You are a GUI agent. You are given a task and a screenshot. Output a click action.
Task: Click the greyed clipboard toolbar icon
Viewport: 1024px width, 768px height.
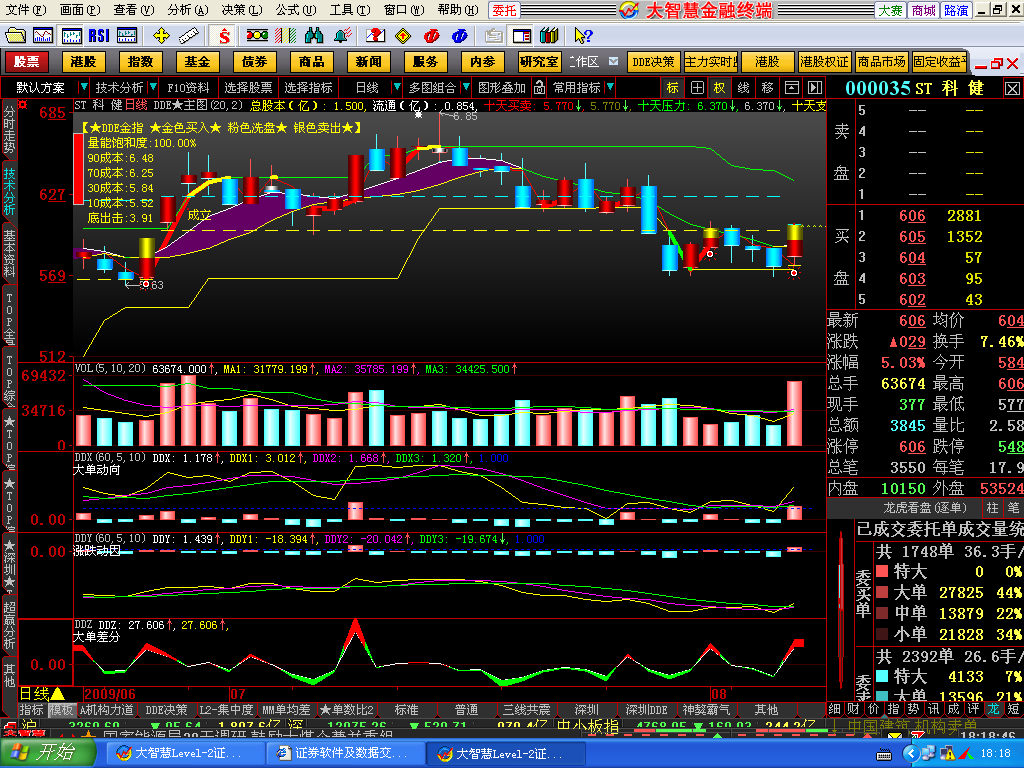tap(494, 35)
